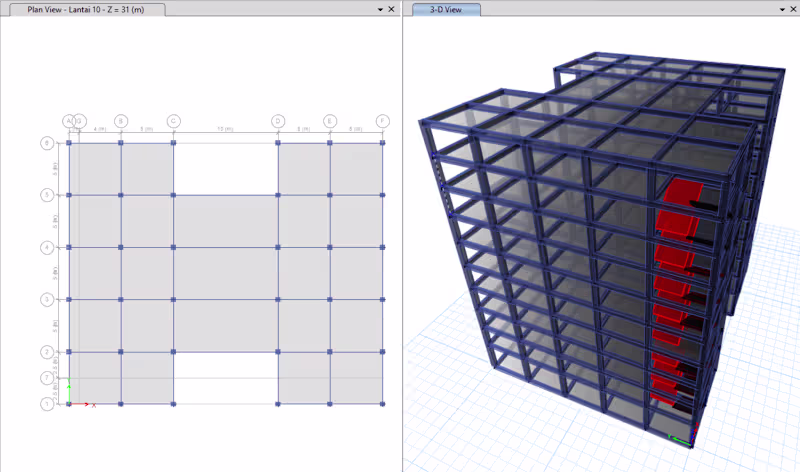Select slab panel between grids C-D and 2-3
The height and width of the screenshot is (472, 800).
(226, 326)
